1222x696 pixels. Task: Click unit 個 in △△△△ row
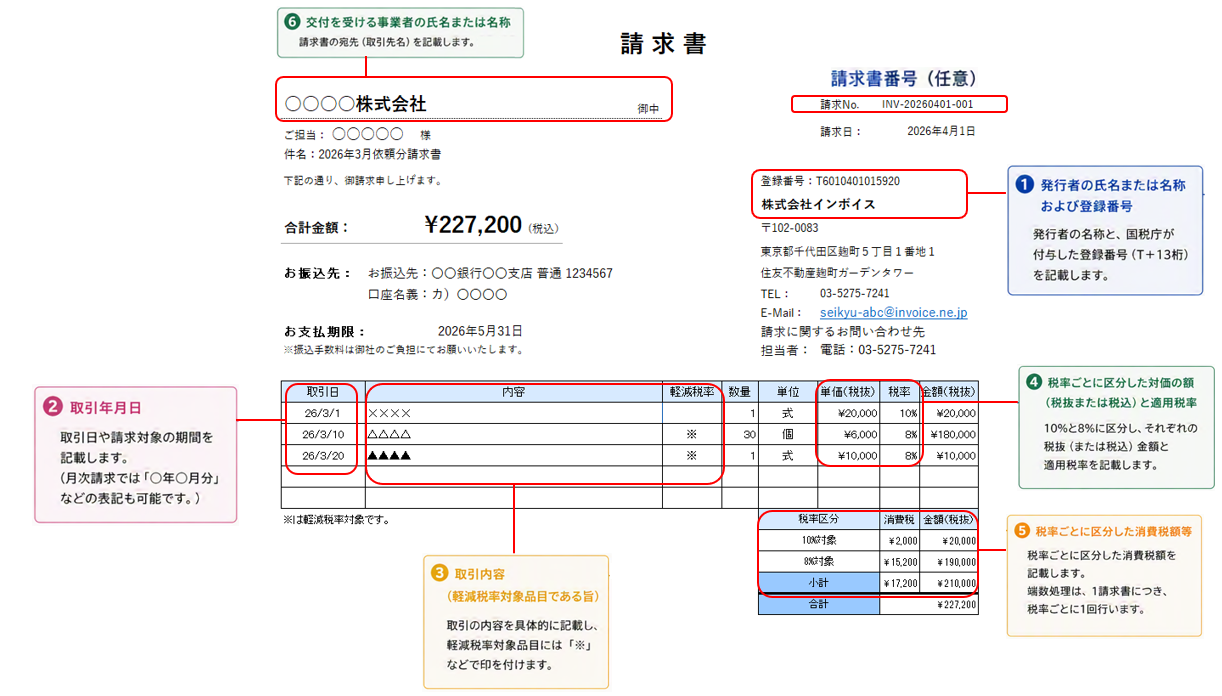tap(787, 434)
